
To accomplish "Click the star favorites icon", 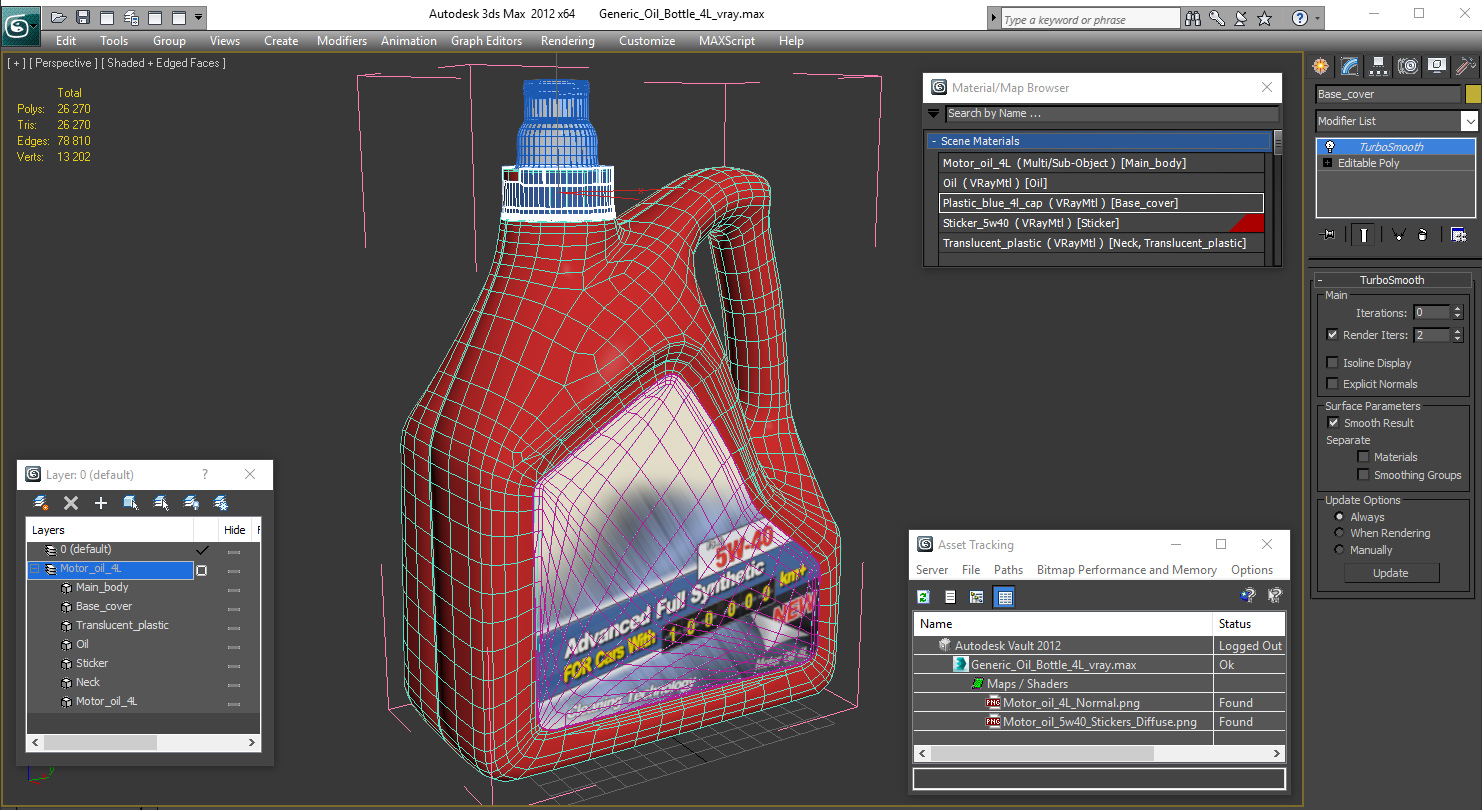I will click(1265, 18).
